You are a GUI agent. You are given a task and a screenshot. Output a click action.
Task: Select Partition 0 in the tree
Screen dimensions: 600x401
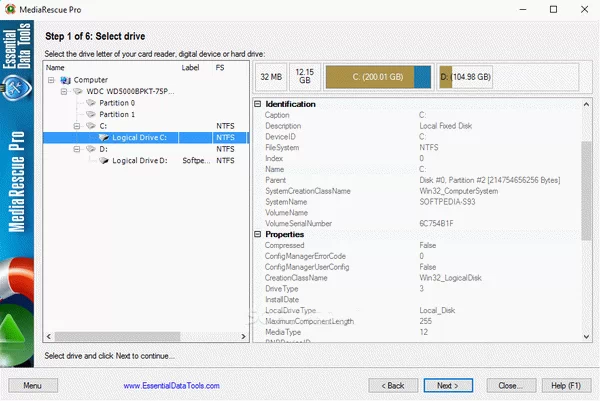[117, 103]
